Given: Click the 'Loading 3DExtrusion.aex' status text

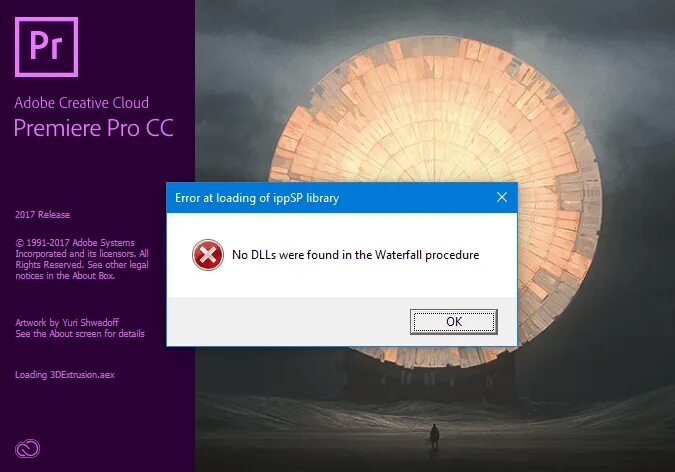Looking at the screenshot, I should coord(65,375).
